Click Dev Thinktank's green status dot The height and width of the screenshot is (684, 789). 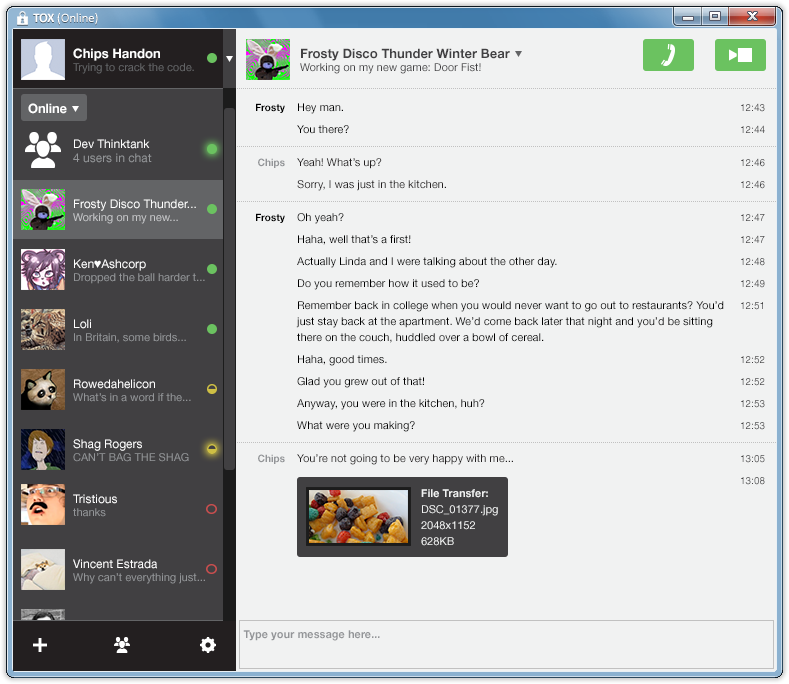(212, 149)
